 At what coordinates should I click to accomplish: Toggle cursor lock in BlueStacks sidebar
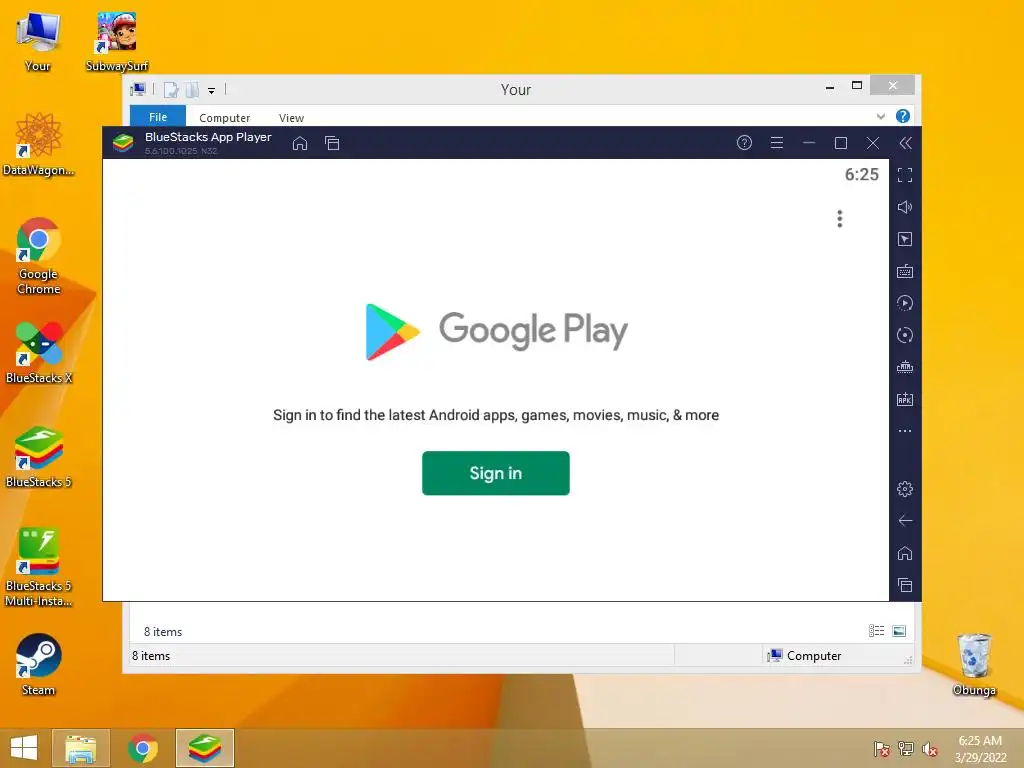pyautogui.click(x=904, y=239)
